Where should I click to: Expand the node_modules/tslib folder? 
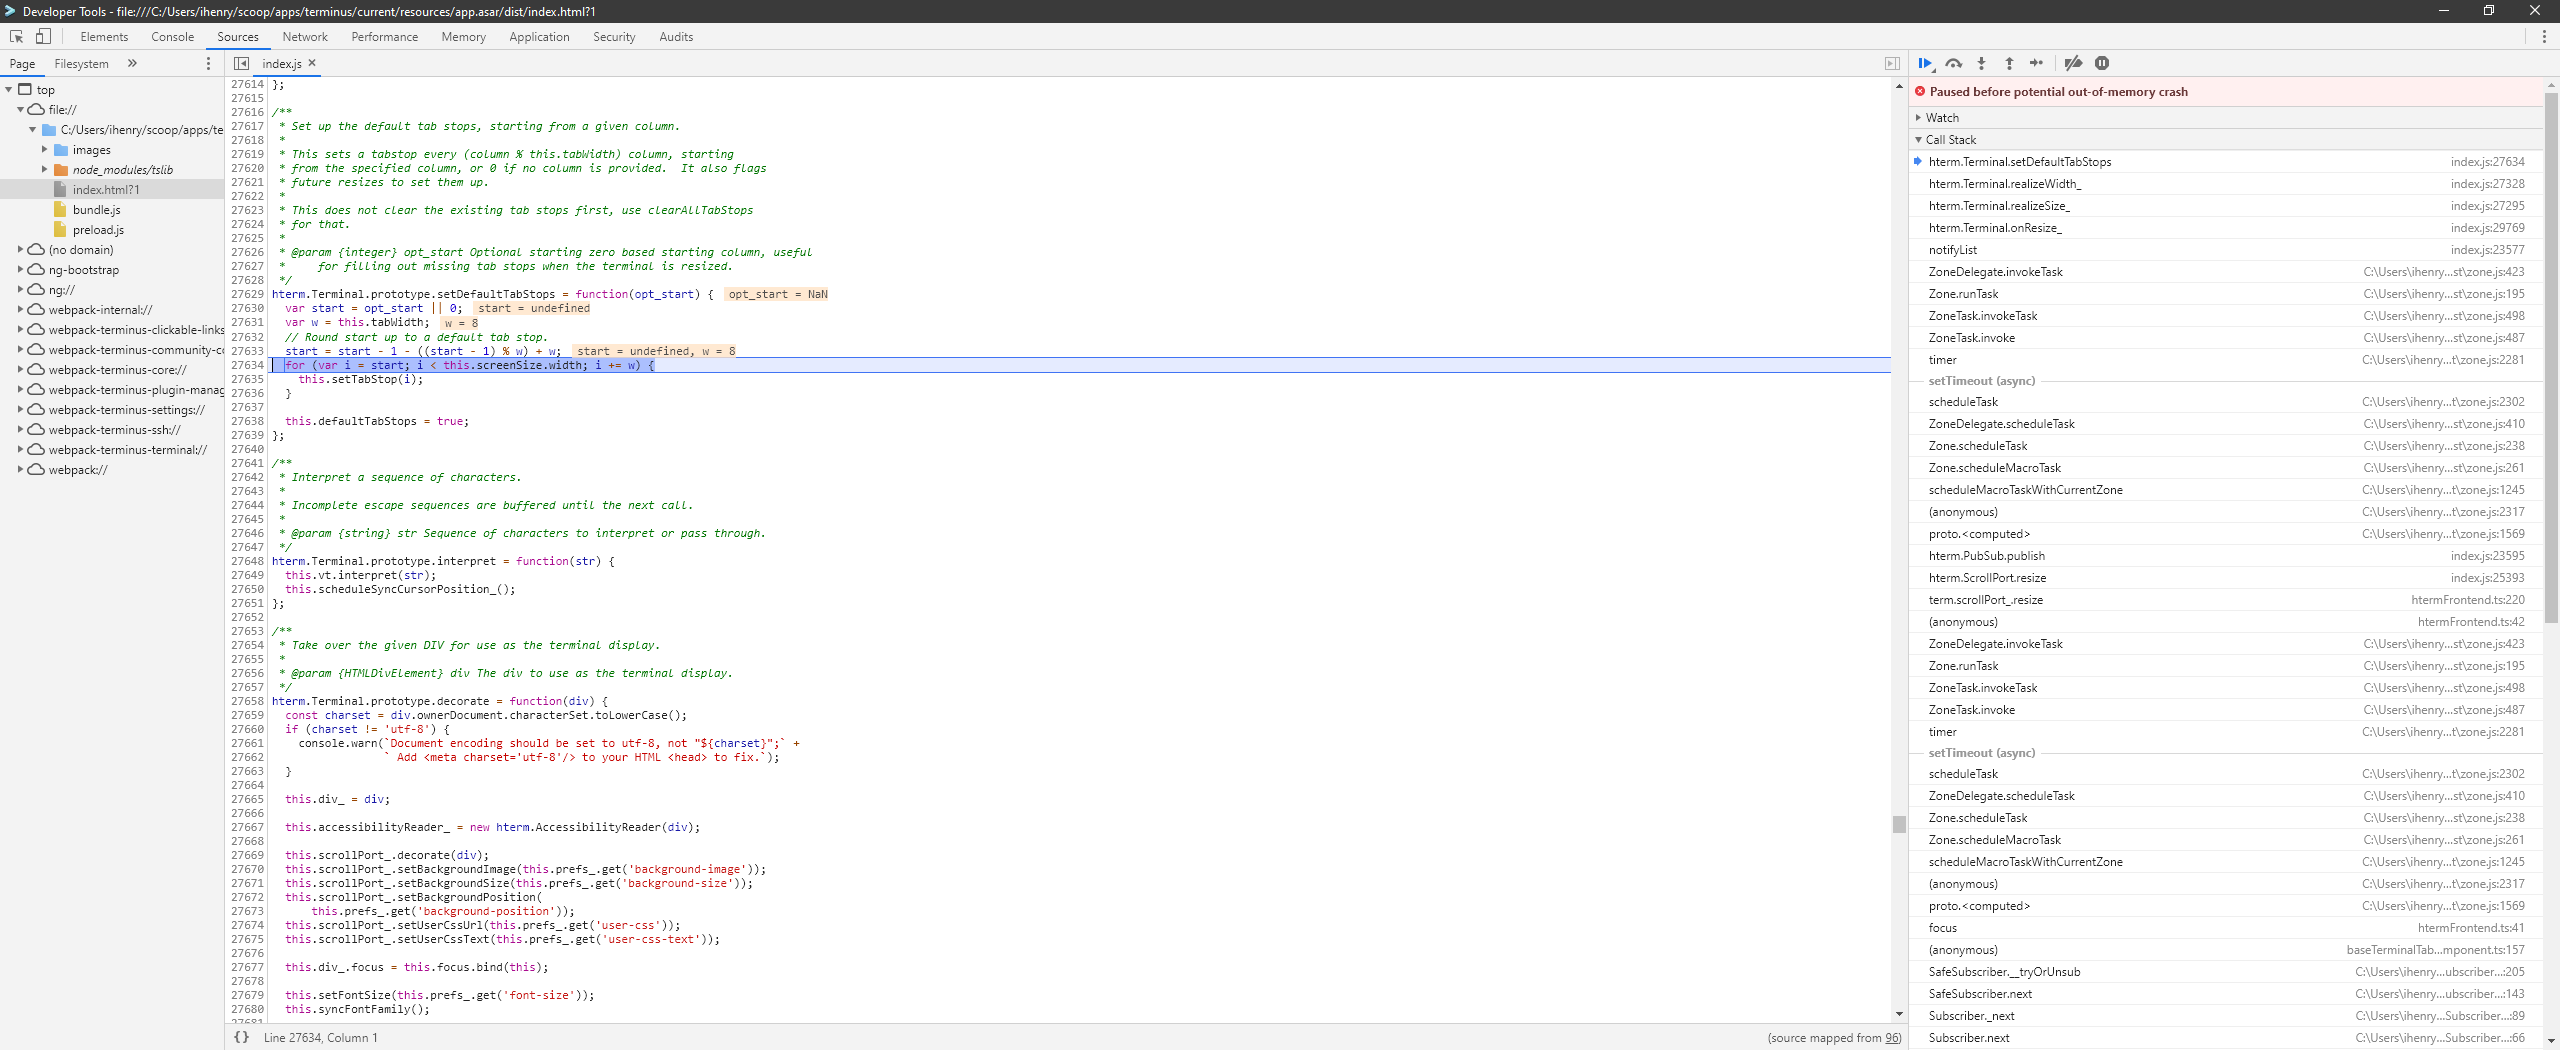click(44, 169)
